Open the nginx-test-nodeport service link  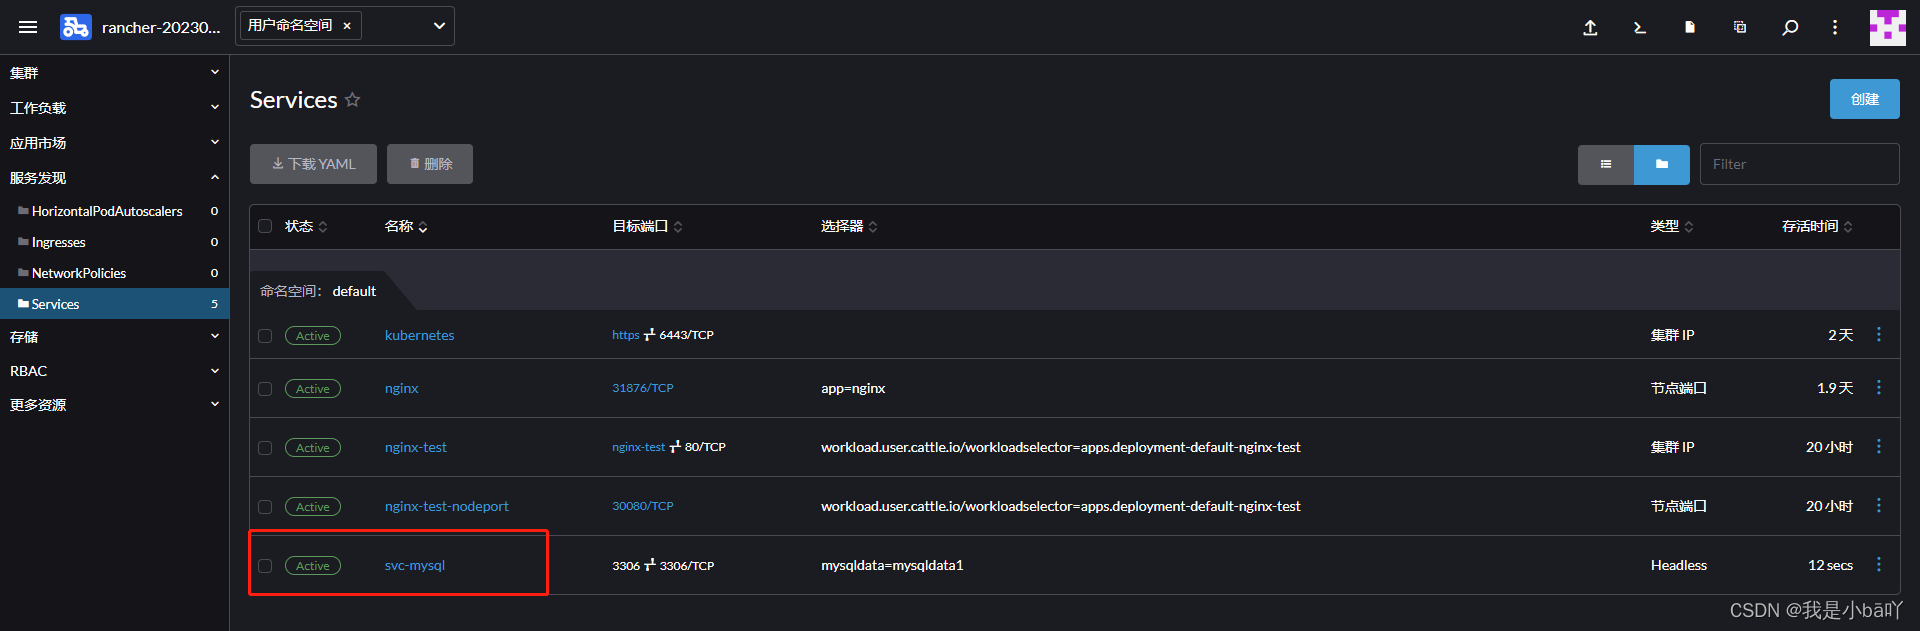tap(446, 506)
